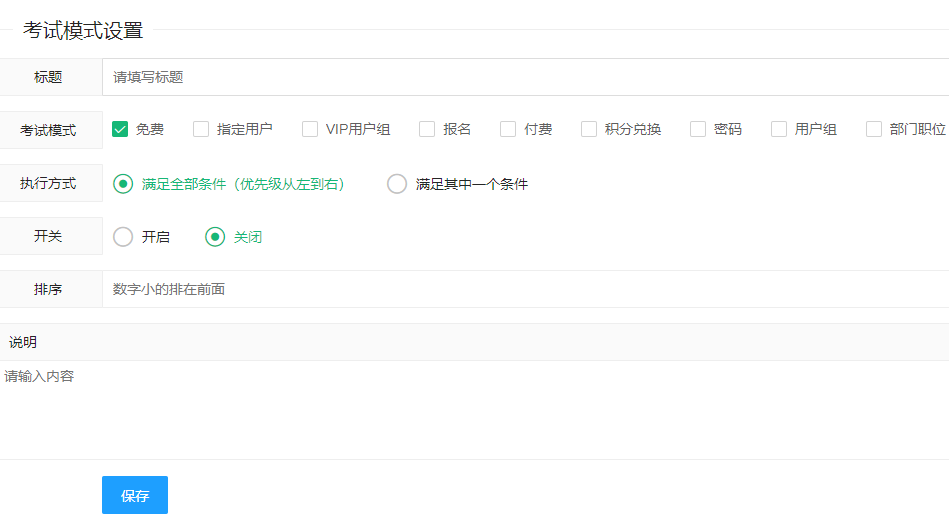
Task: Select 满足全部条件 radio option
Action: click(123, 184)
